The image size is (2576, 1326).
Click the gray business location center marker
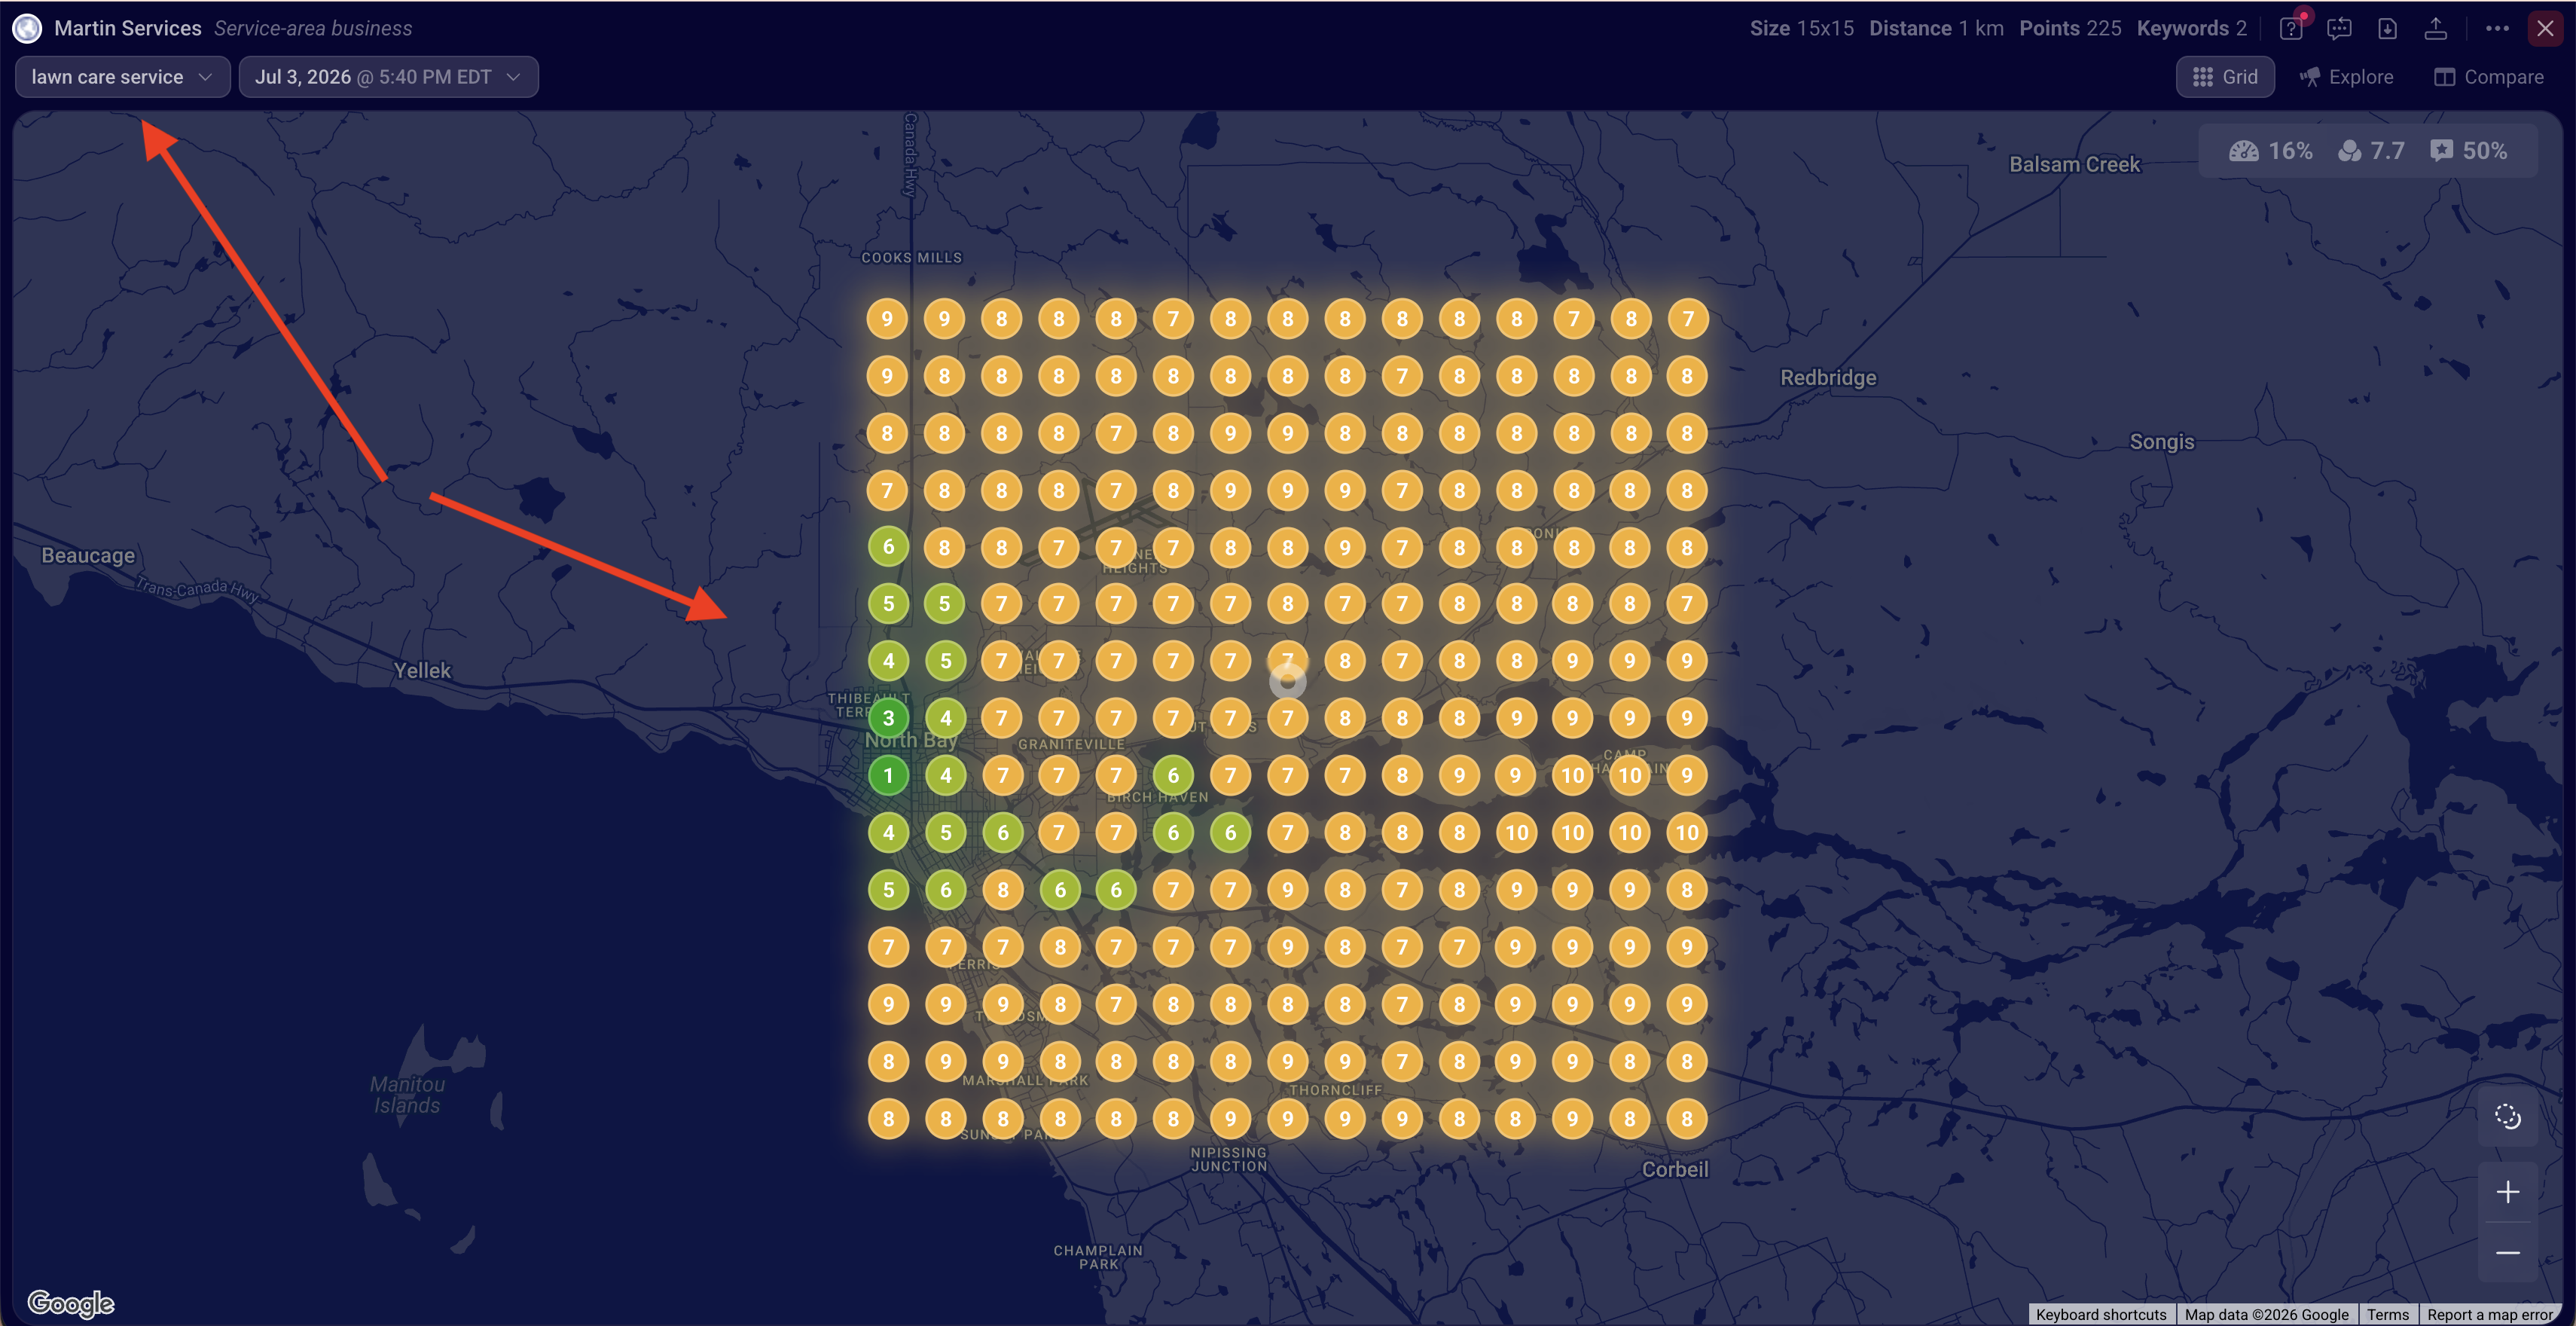pyautogui.click(x=1288, y=681)
